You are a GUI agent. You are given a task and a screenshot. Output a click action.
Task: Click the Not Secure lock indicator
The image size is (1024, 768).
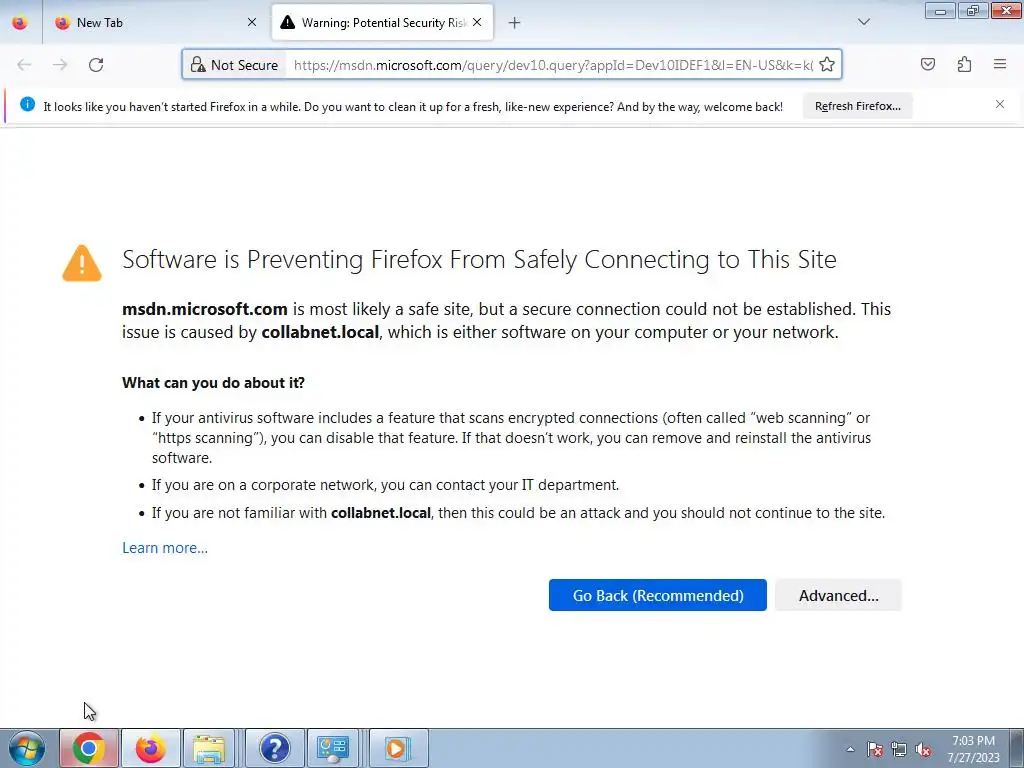click(234, 65)
